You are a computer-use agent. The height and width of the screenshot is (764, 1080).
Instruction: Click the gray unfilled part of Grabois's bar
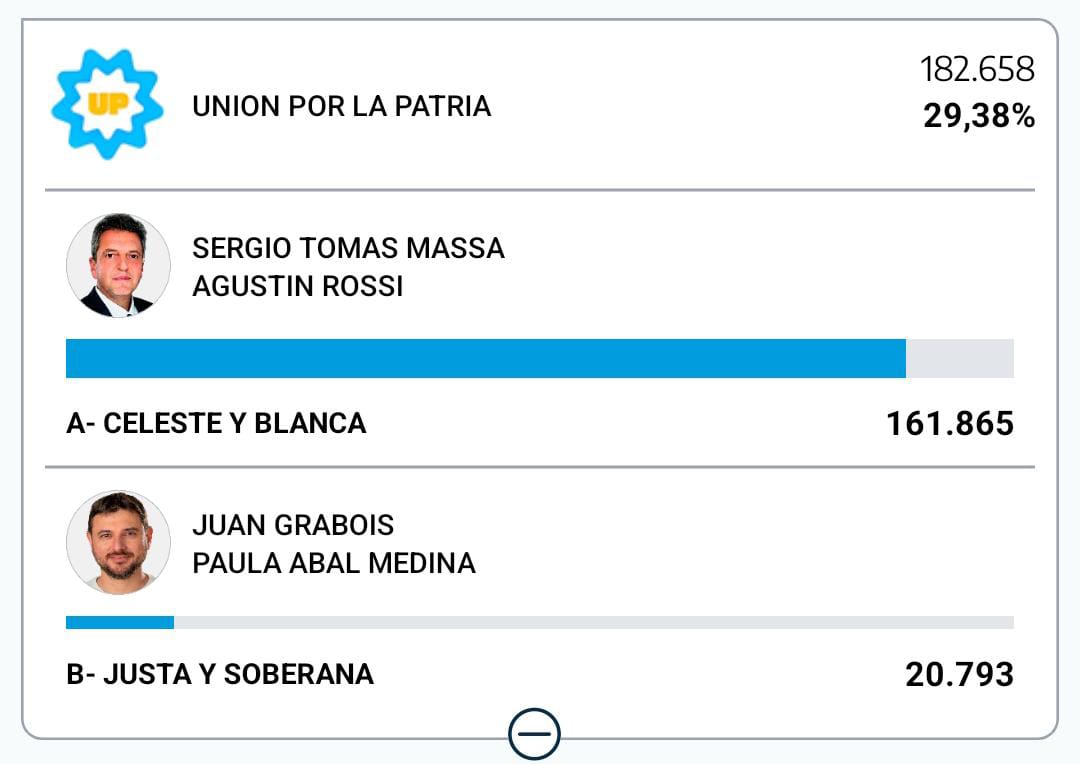click(x=593, y=622)
